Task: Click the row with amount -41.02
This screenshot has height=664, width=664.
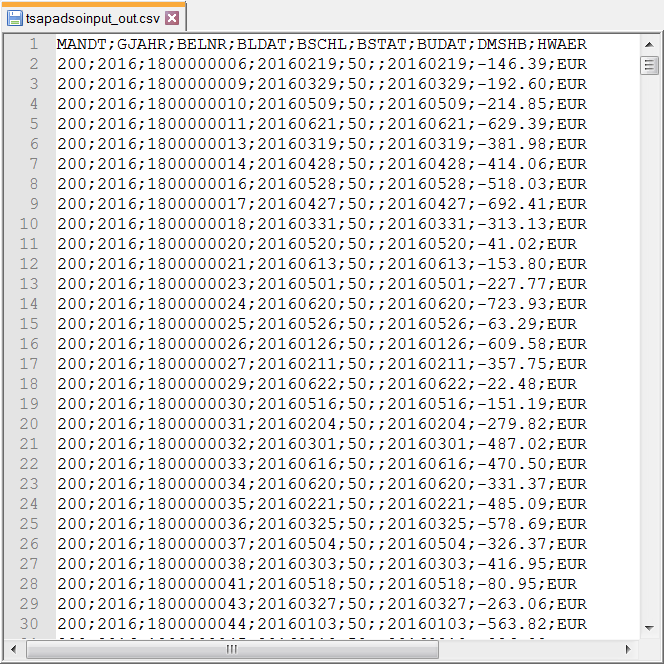Action: (317, 244)
